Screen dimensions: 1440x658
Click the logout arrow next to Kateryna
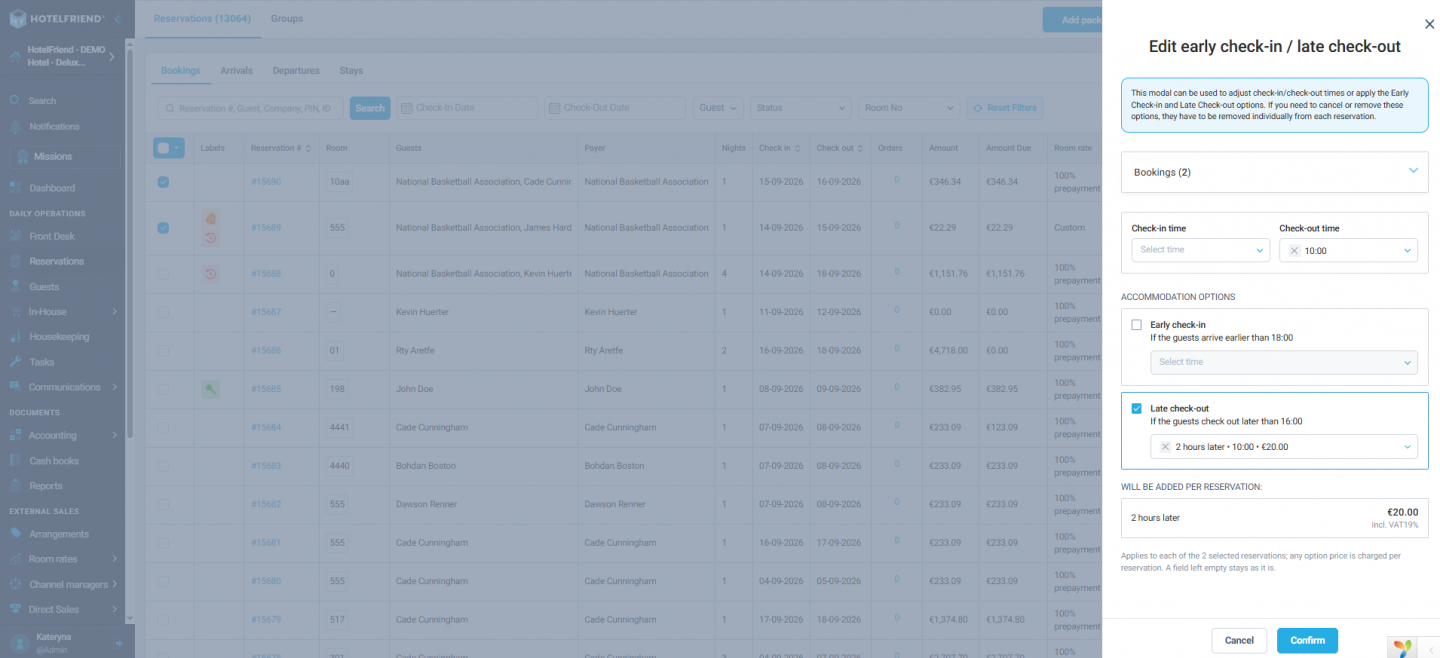118,643
